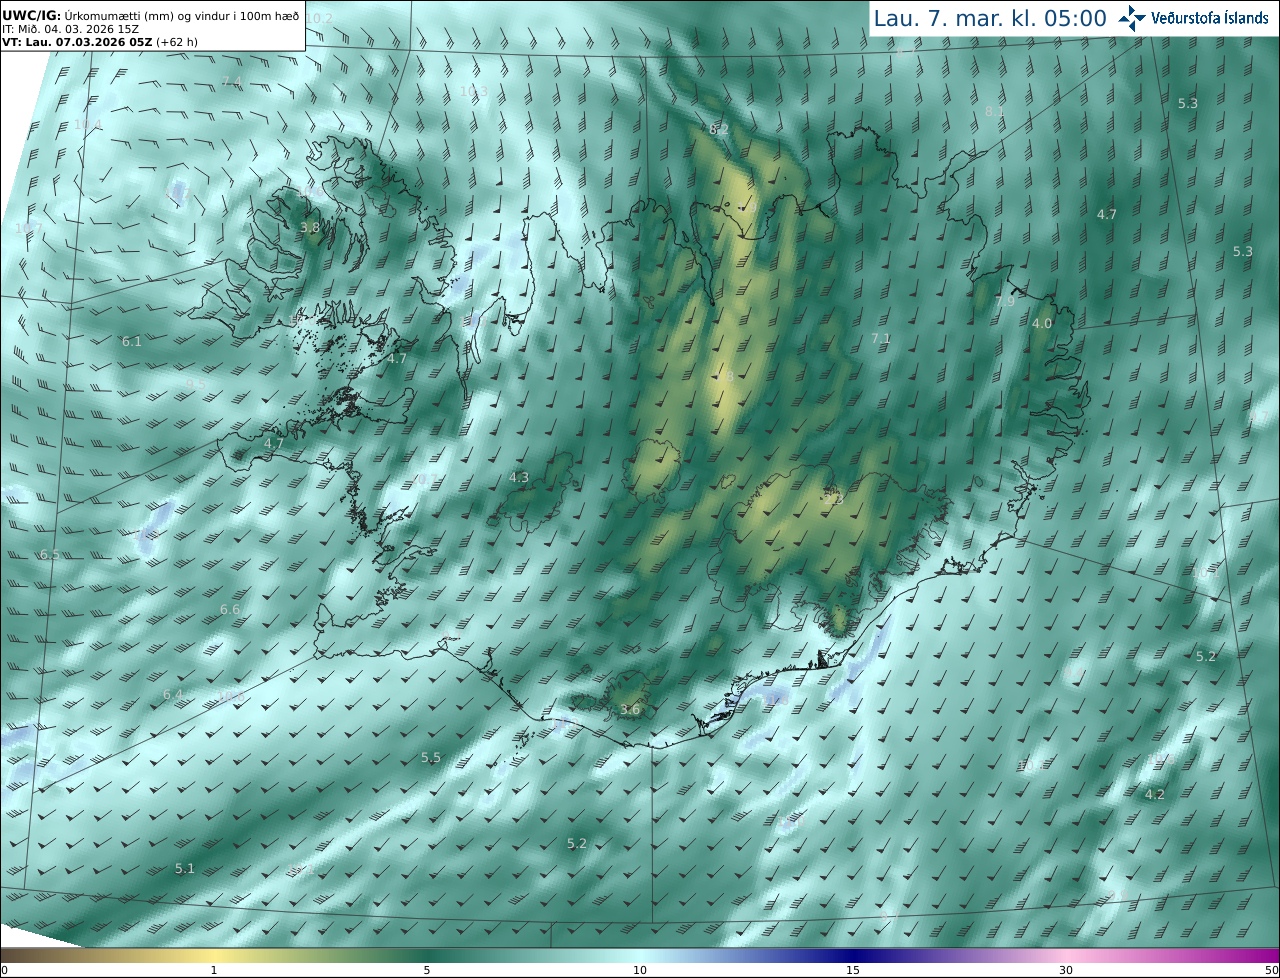Click the "1" tick label on color scale
1280x978 pixels.
point(214,970)
